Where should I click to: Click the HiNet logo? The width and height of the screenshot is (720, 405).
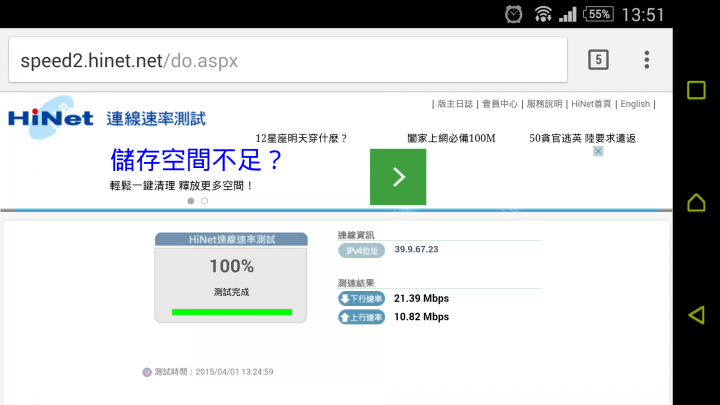click(x=51, y=118)
